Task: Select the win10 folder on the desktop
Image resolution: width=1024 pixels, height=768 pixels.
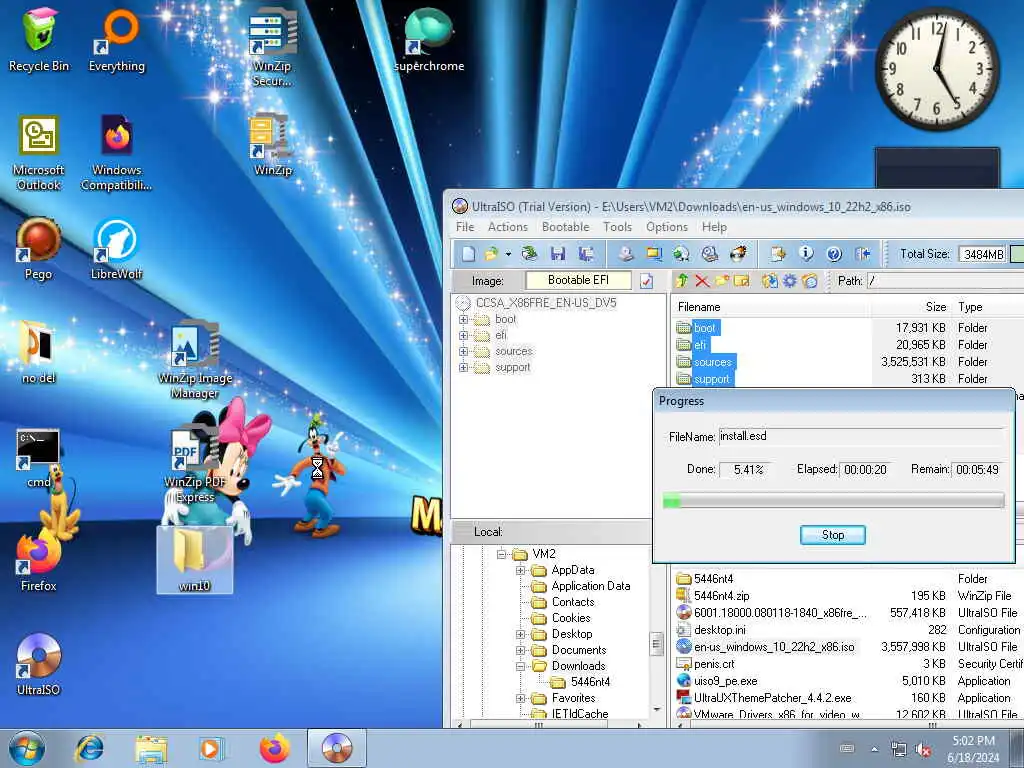Action: [195, 560]
